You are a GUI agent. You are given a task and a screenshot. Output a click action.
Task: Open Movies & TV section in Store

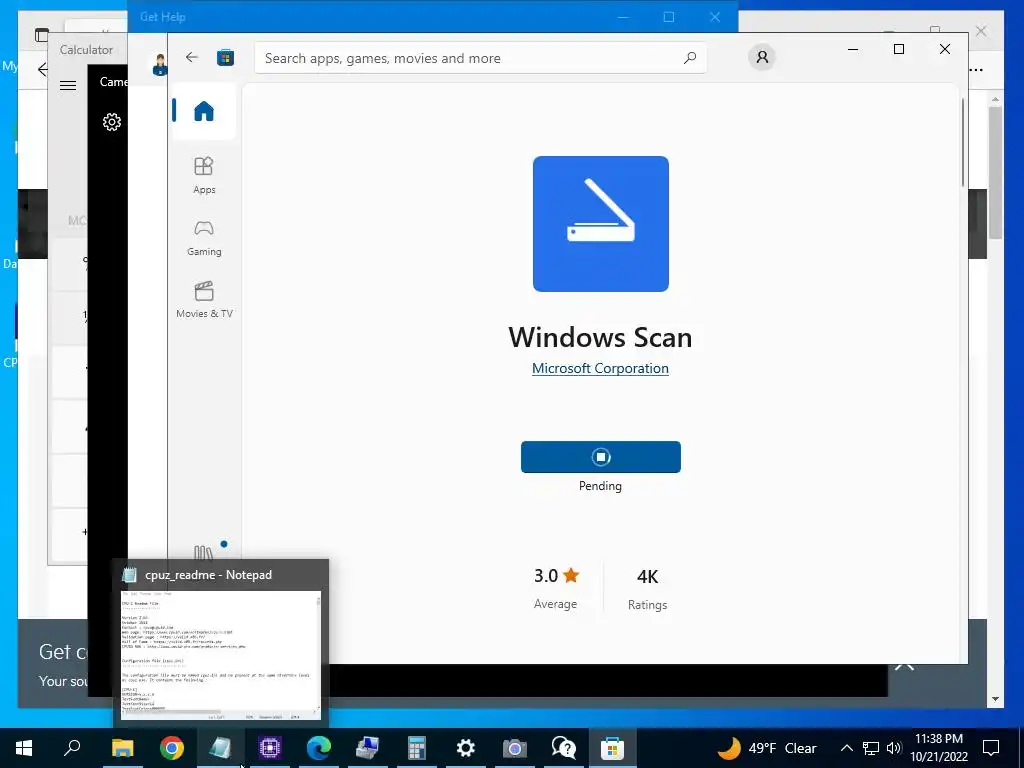coord(204,300)
